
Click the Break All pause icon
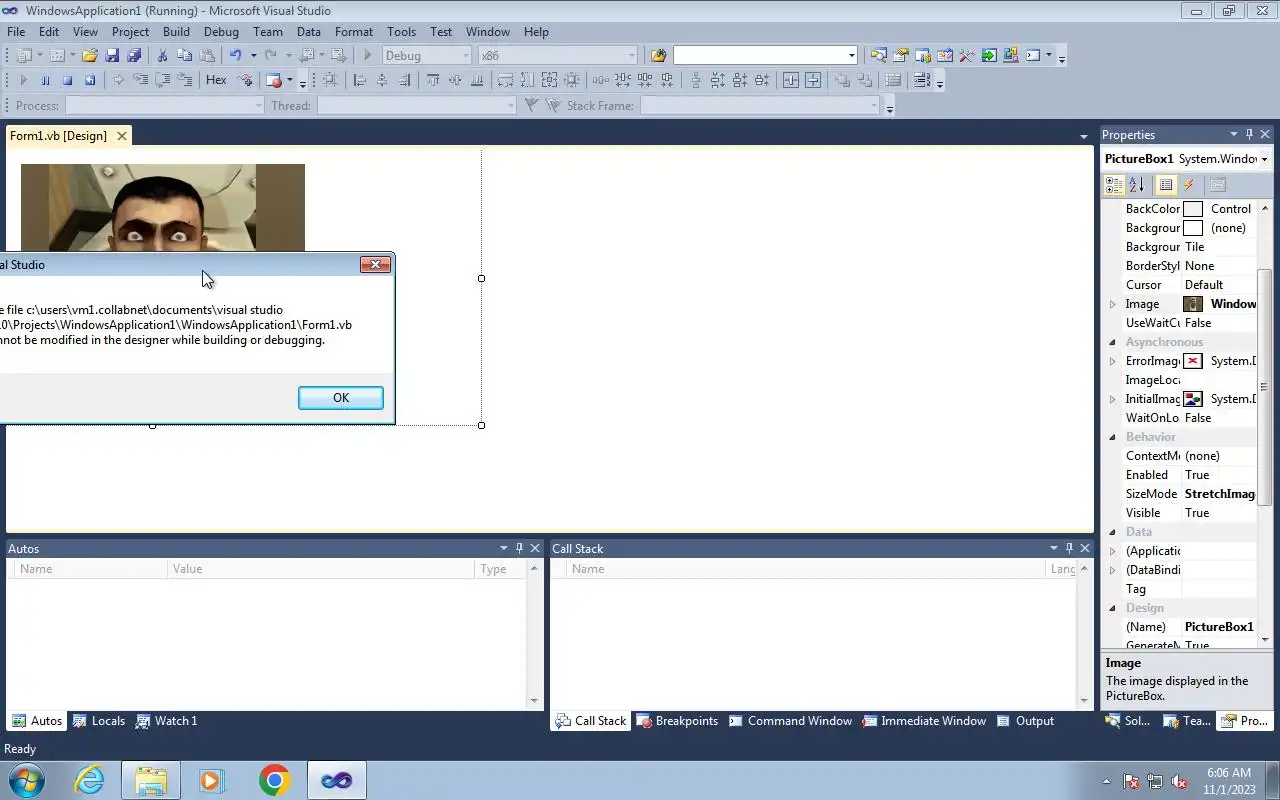tap(45, 80)
